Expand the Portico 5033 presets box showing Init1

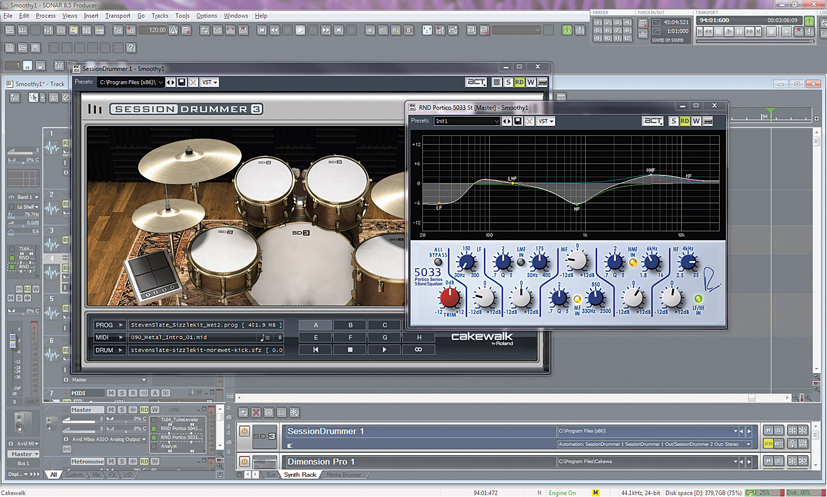click(x=467, y=121)
